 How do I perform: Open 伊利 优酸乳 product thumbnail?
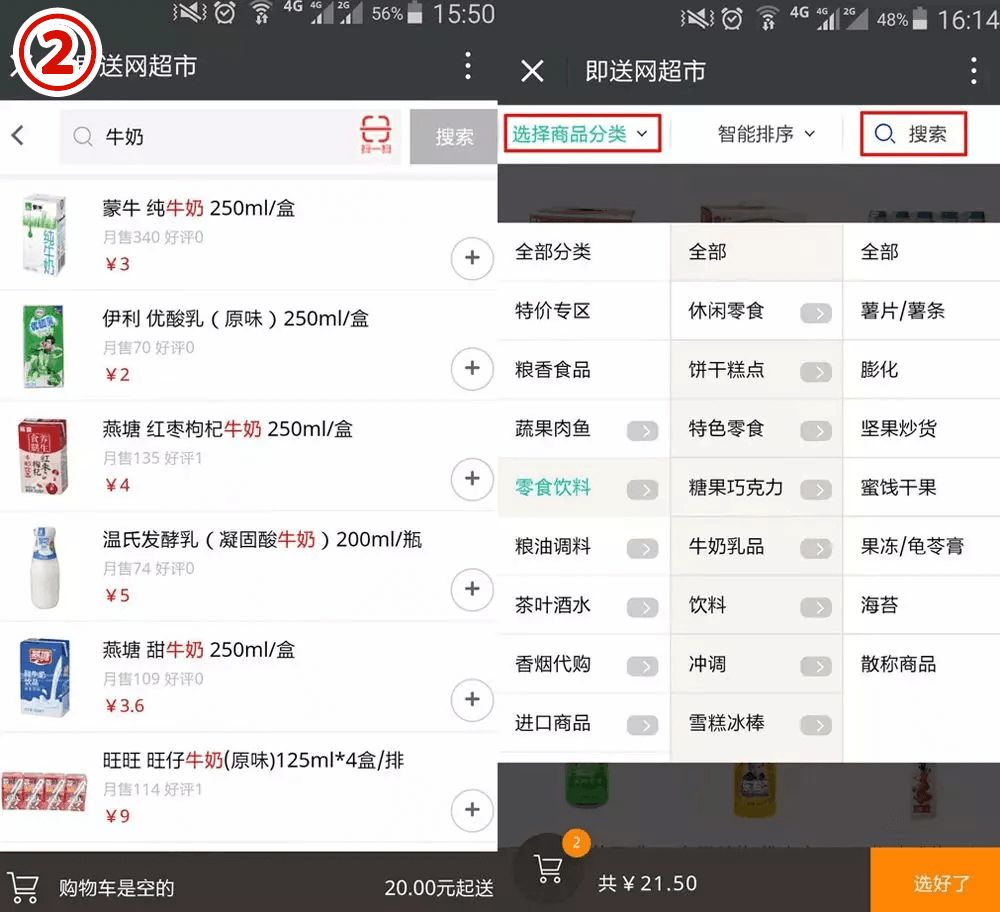coord(43,346)
